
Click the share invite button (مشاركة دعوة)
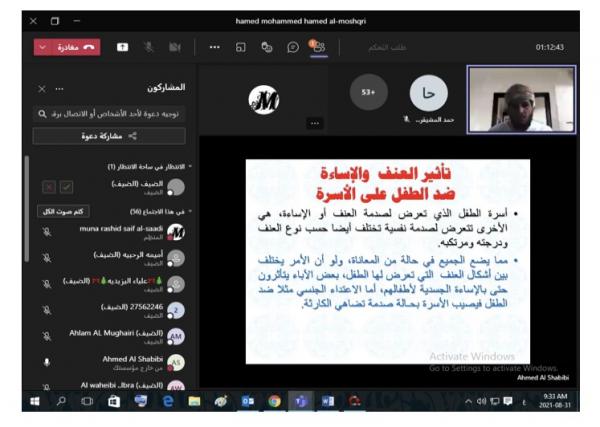point(108,136)
